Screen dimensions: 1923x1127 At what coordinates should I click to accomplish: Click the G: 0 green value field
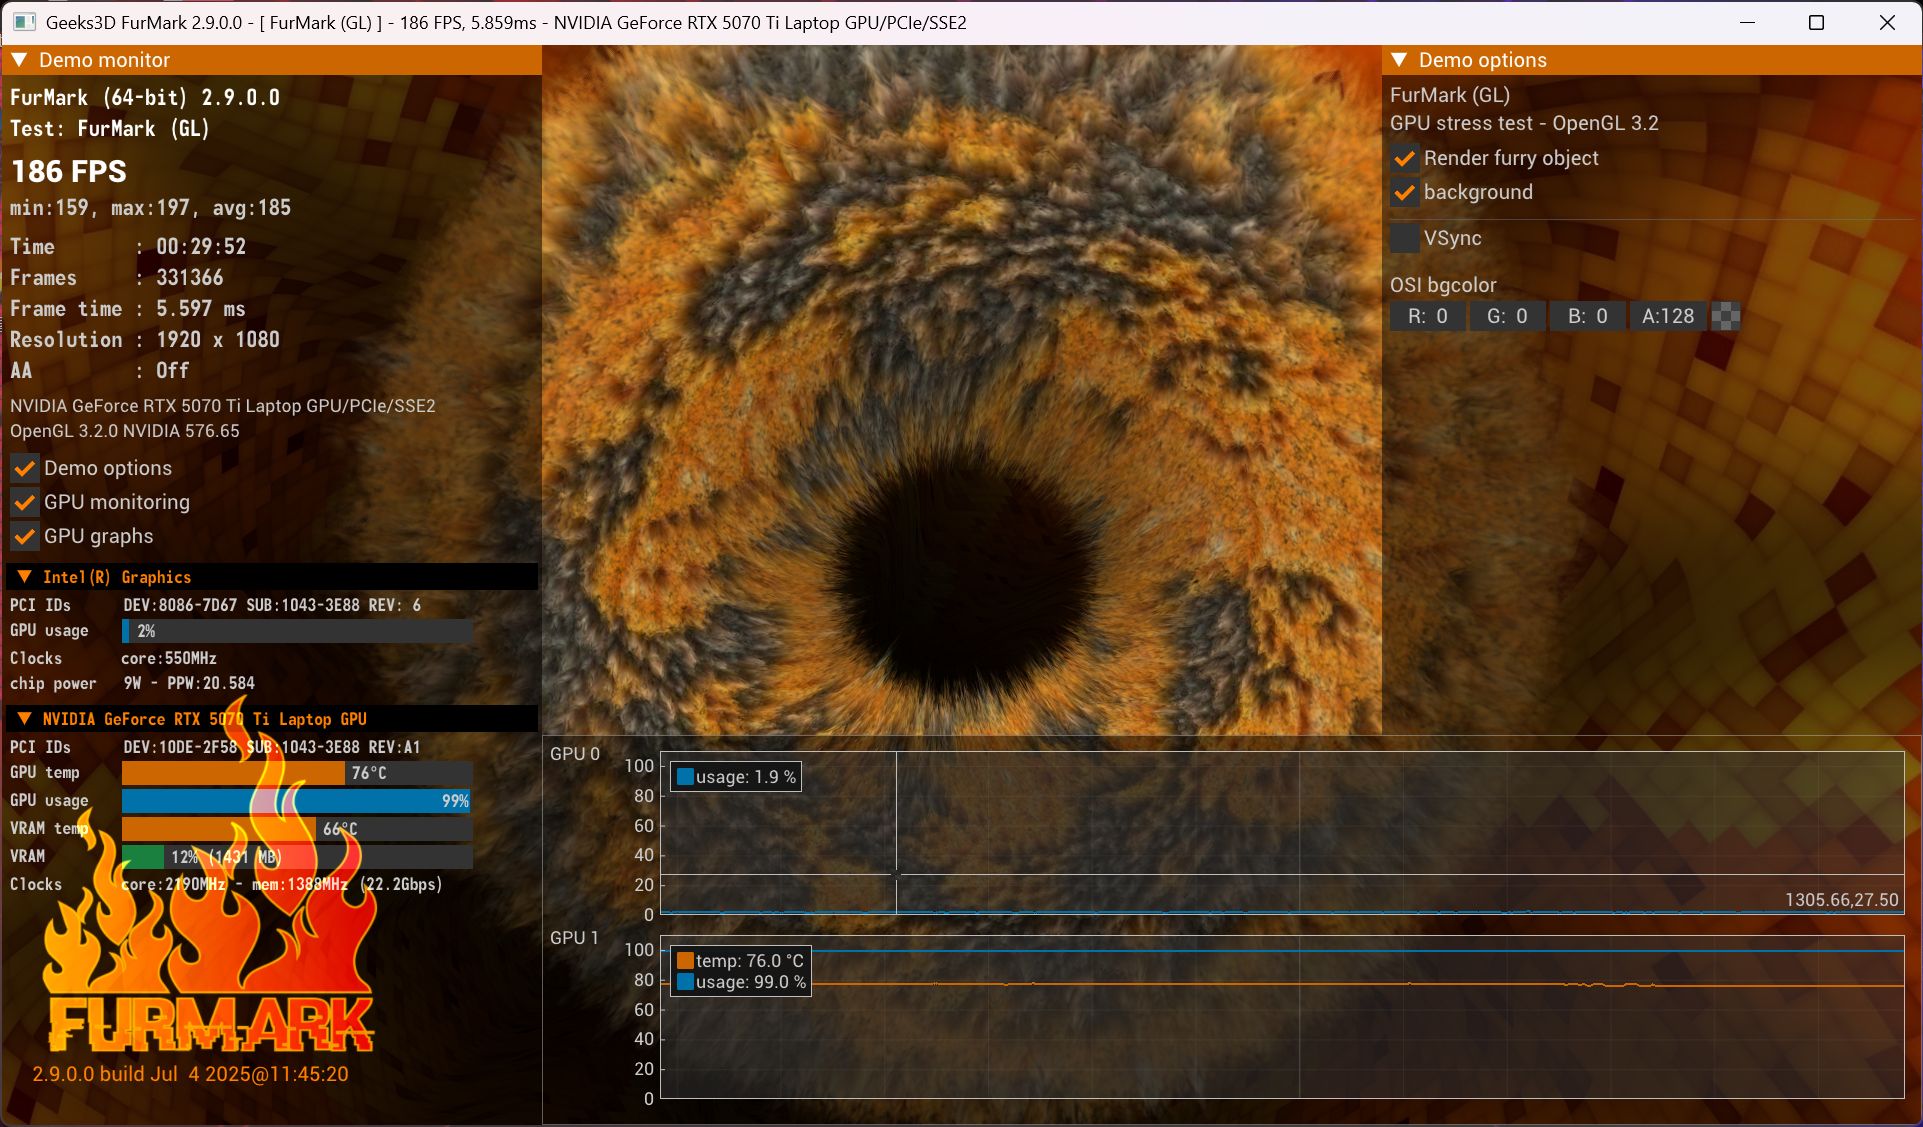[1506, 317]
